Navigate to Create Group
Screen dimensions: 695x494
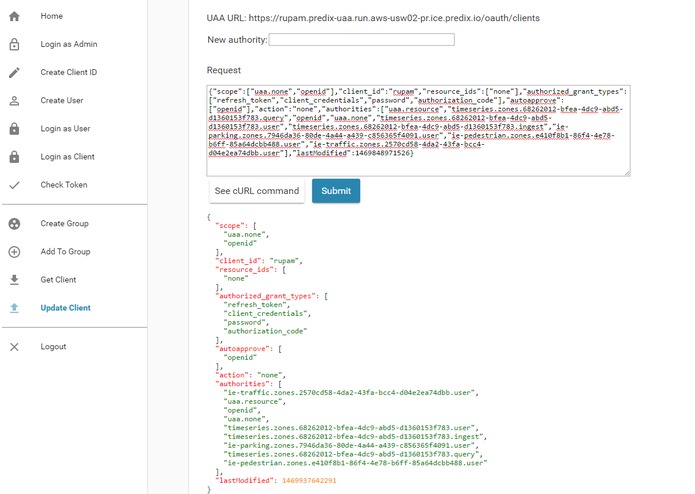65,223
